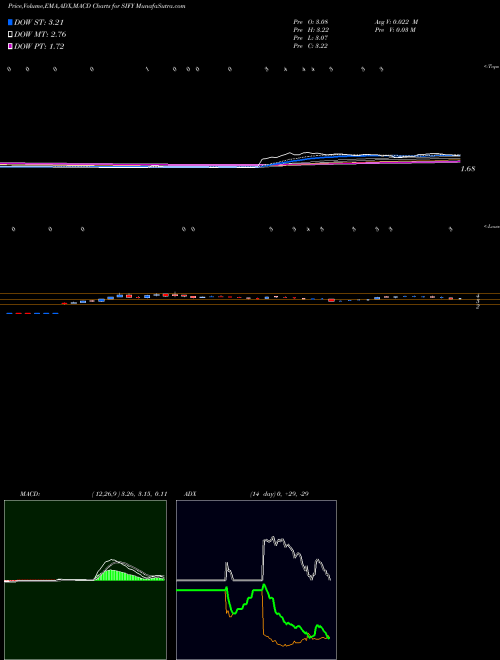Click the MACD panel title label
The image size is (500, 660).
[x=30, y=494]
